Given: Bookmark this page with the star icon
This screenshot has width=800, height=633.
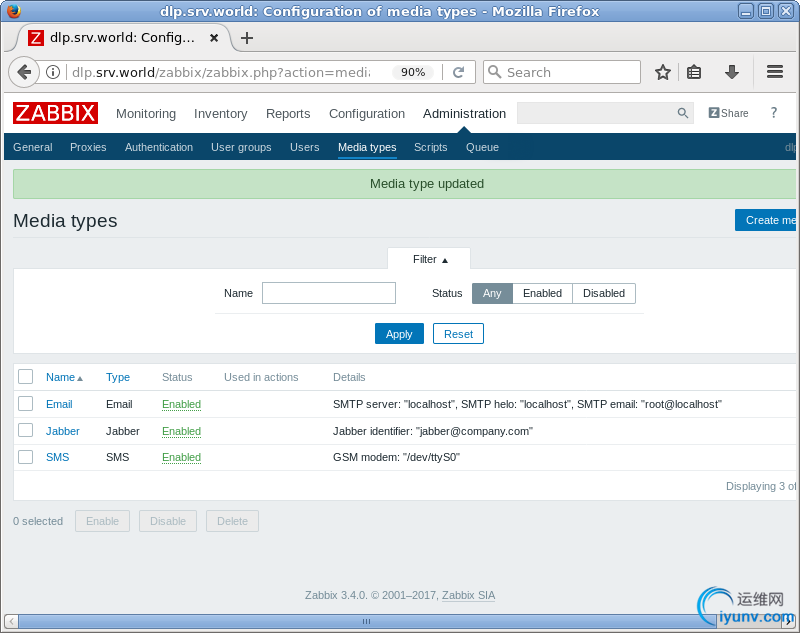Looking at the screenshot, I should point(662,72).
